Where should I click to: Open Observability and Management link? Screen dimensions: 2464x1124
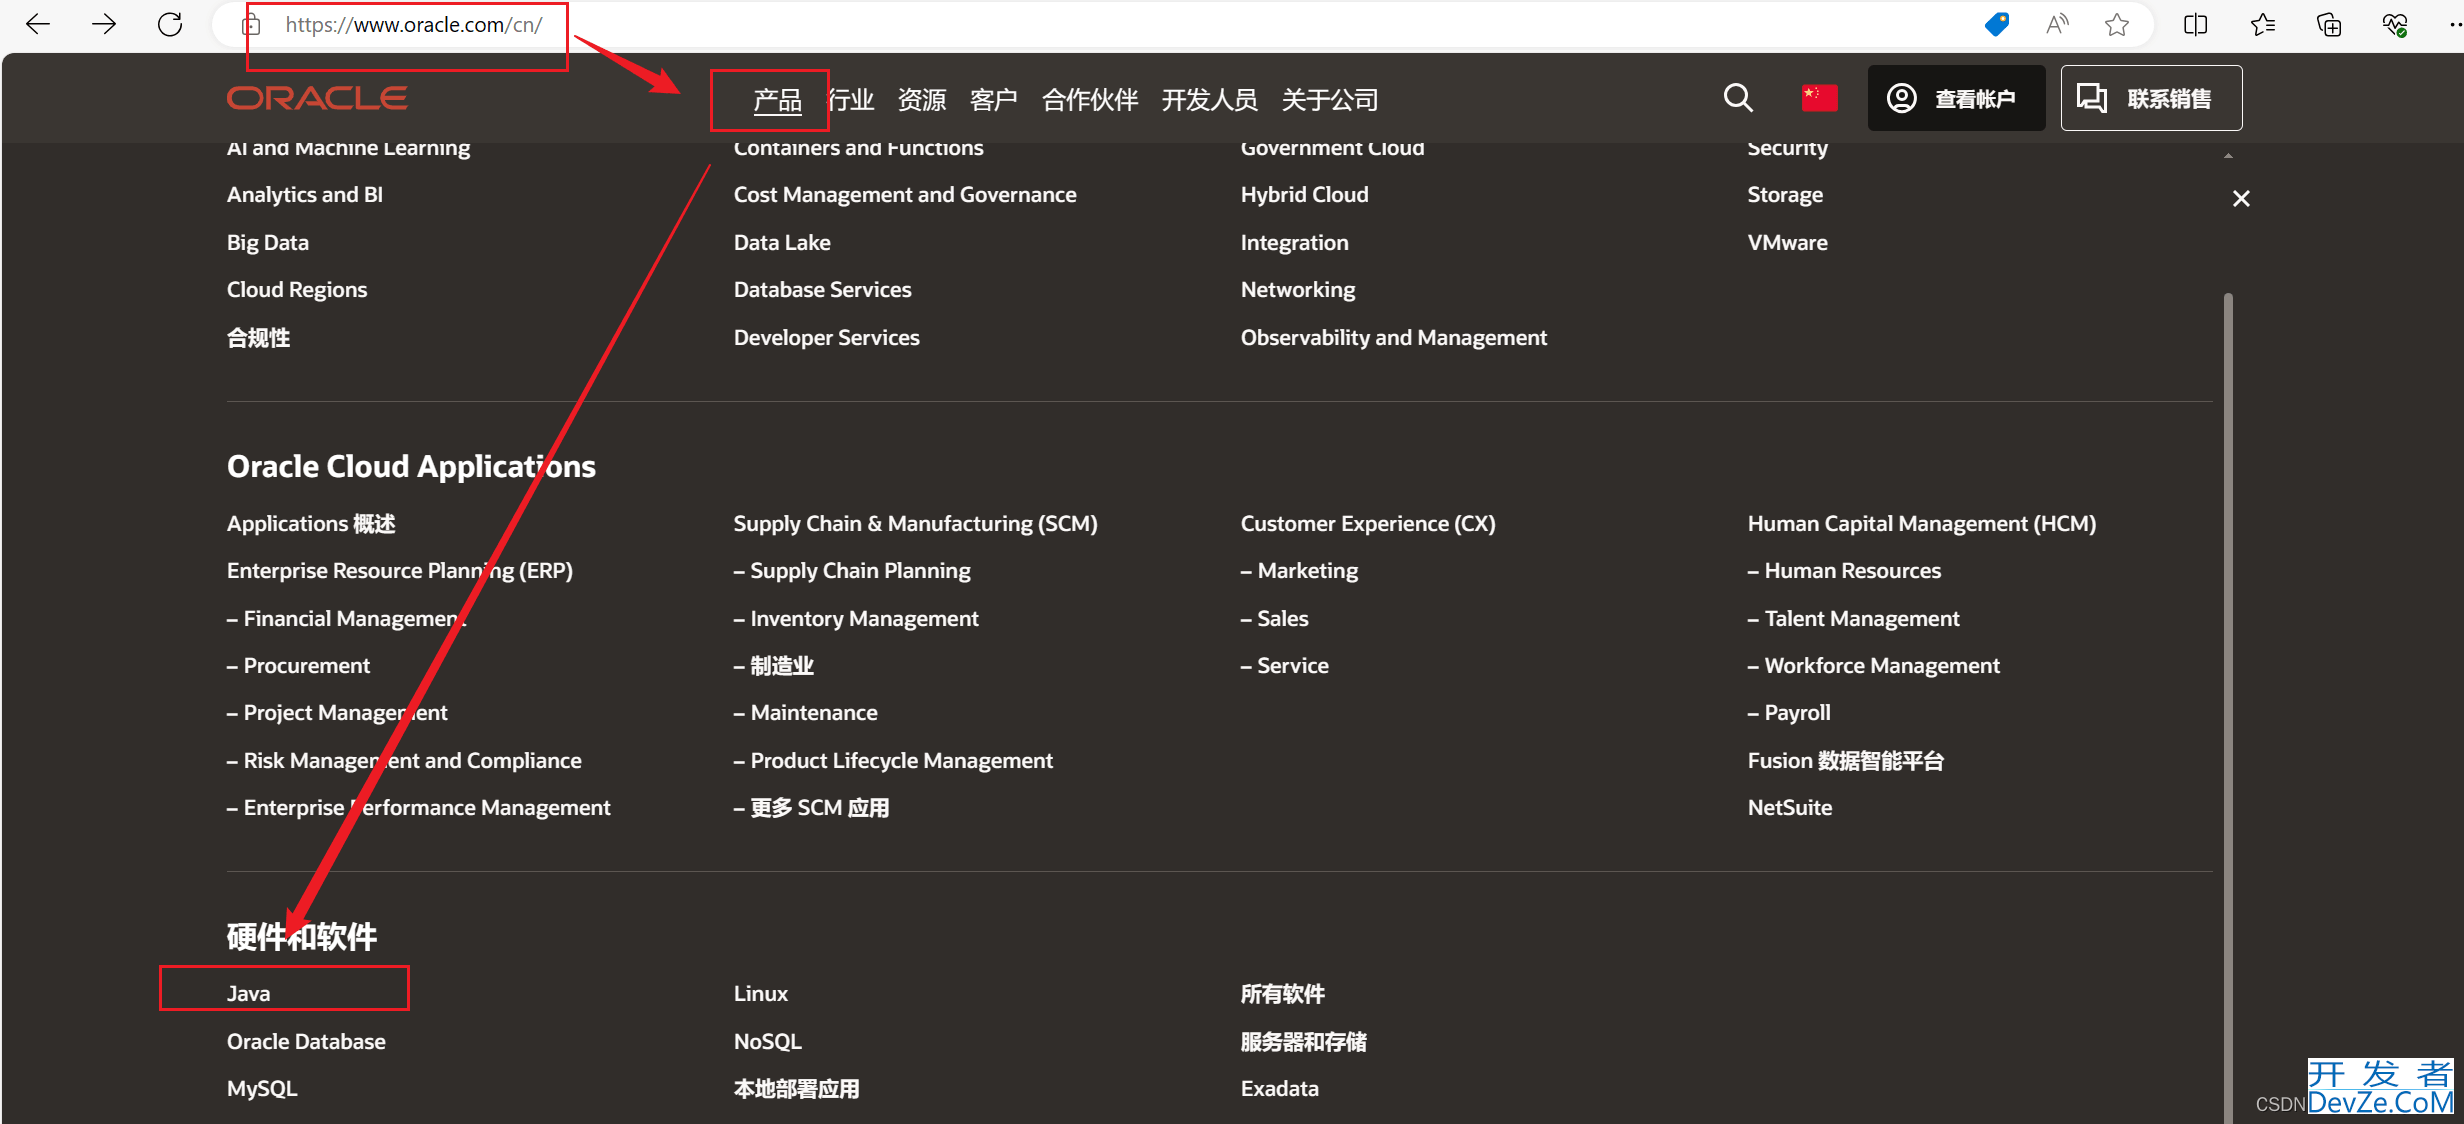click(1394, 338)
